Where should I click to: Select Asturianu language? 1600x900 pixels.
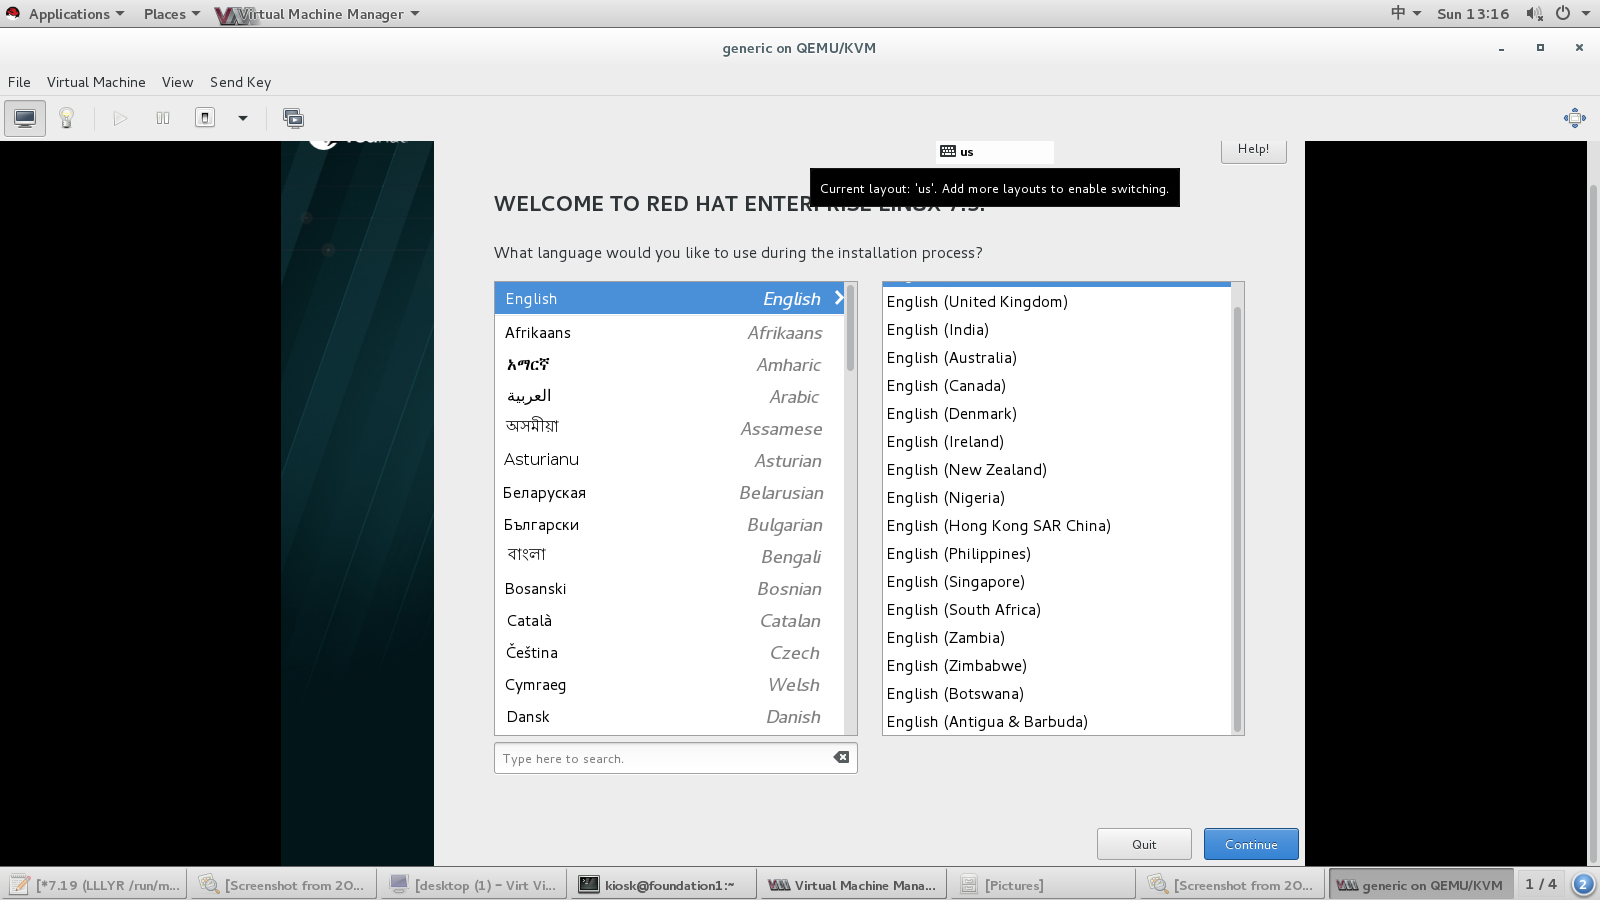point(669,460)
